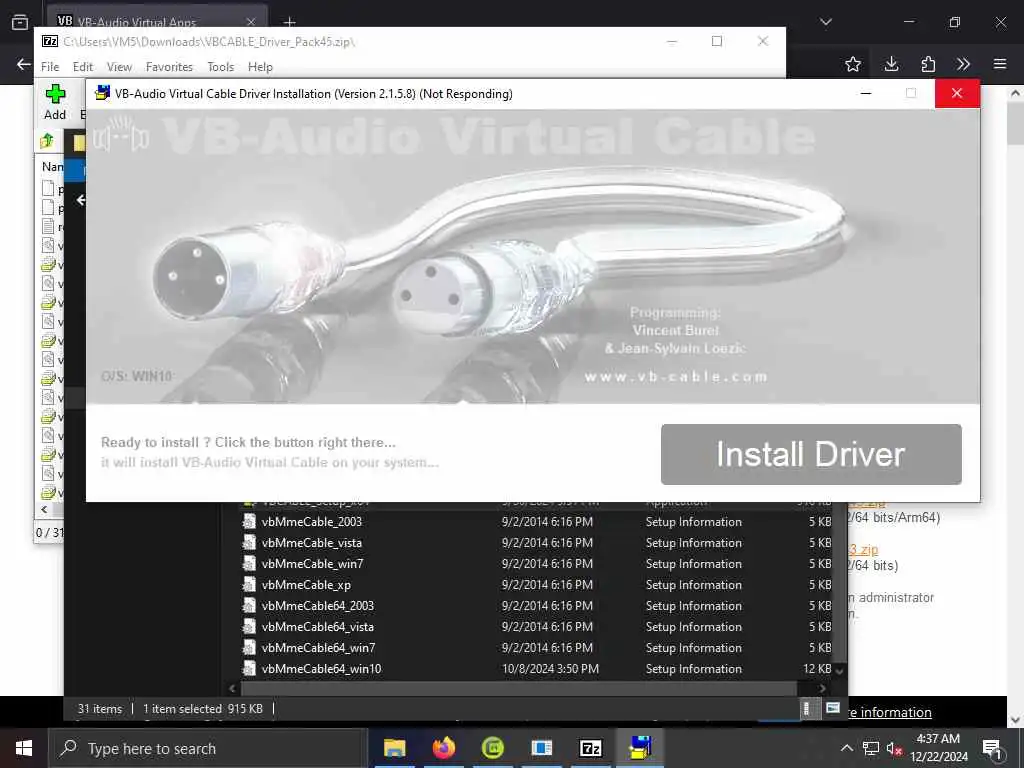
Task: Open Firefox hamburger application menu
Action: coord(1000,64)
